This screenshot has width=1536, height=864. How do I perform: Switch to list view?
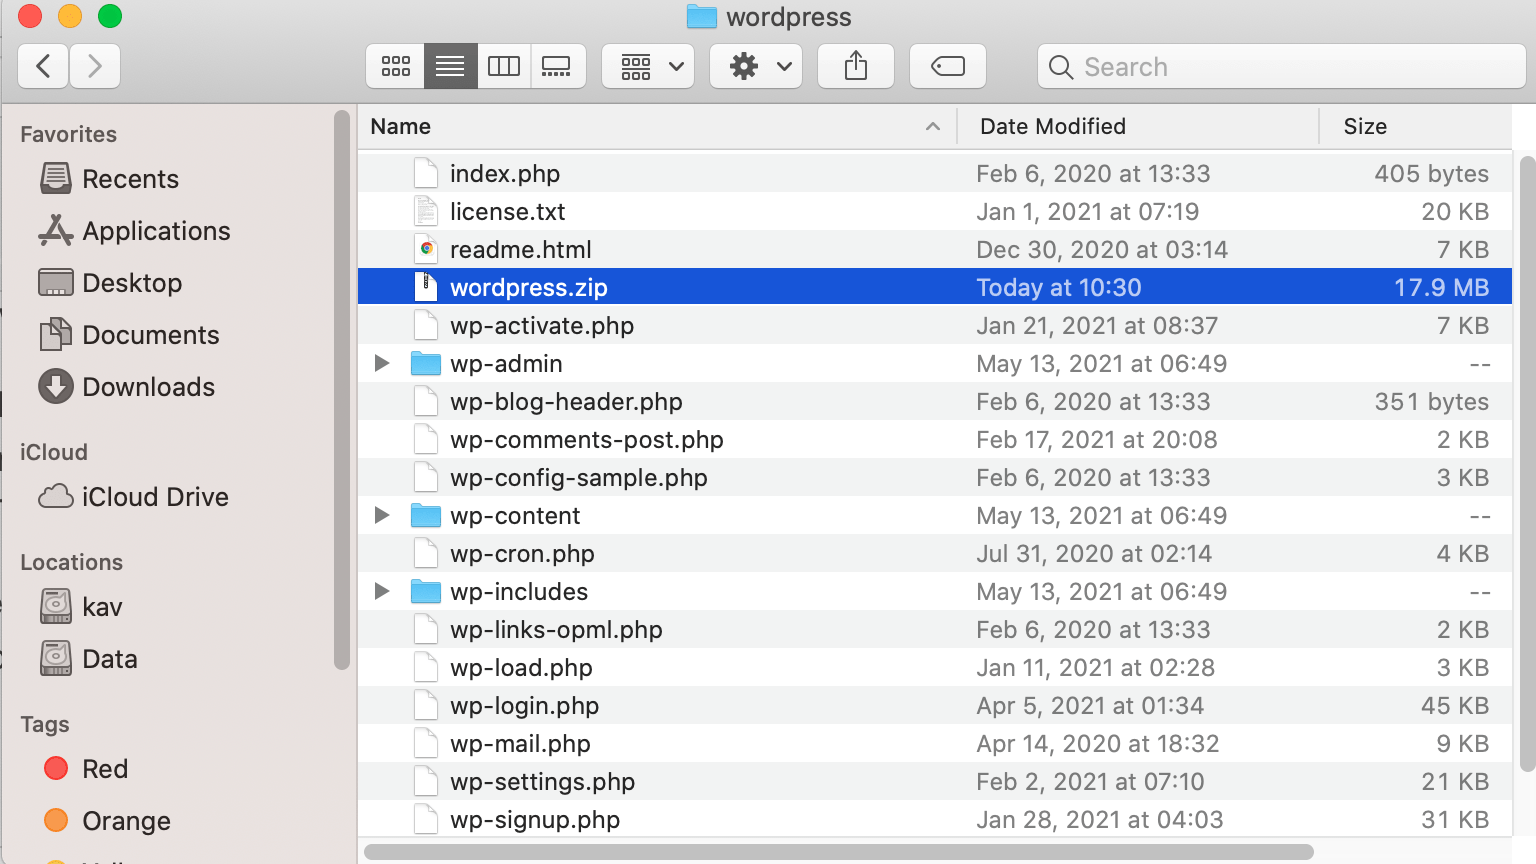point(451,67)
